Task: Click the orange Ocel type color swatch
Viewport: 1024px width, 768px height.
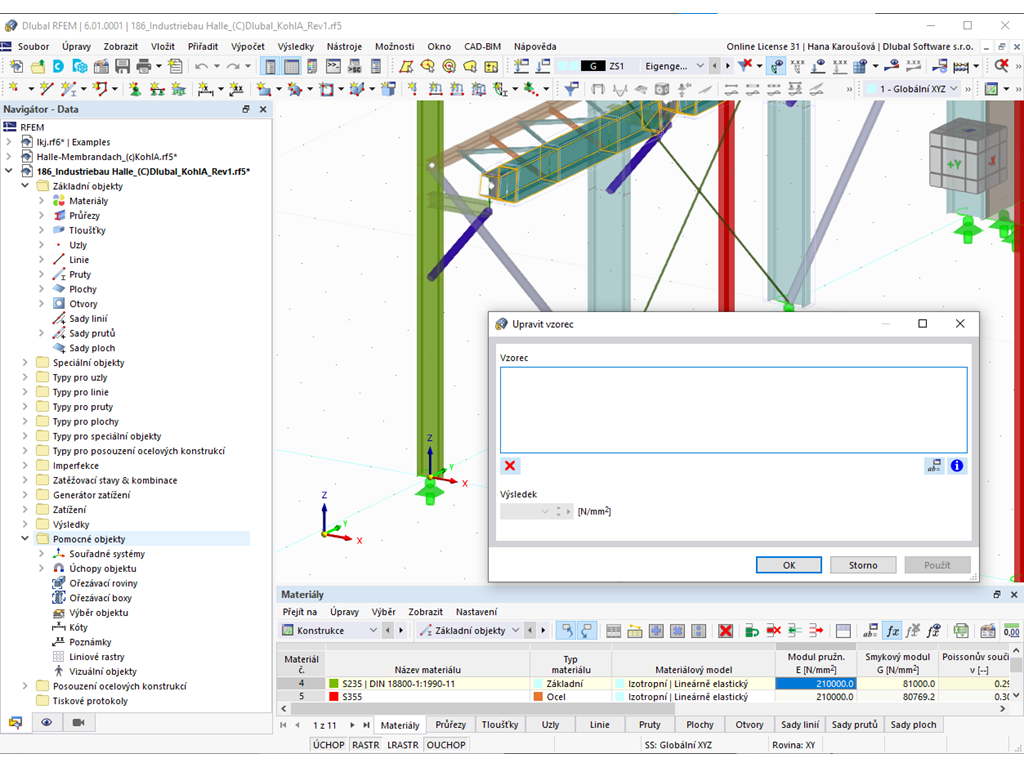Action: [538, 697]
